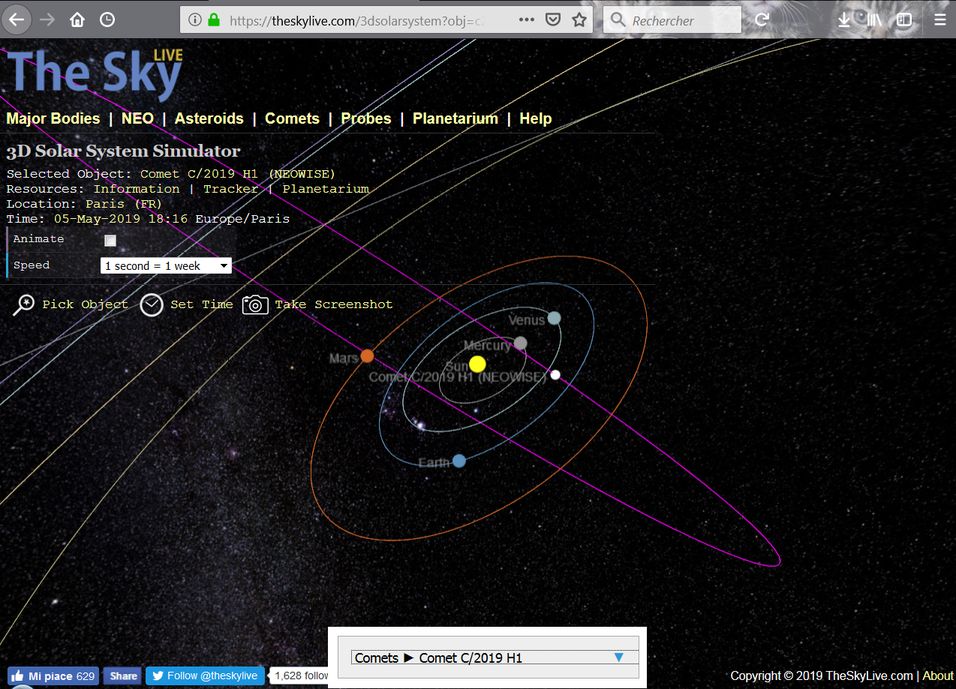Open the downloads arrow icon

845,20
